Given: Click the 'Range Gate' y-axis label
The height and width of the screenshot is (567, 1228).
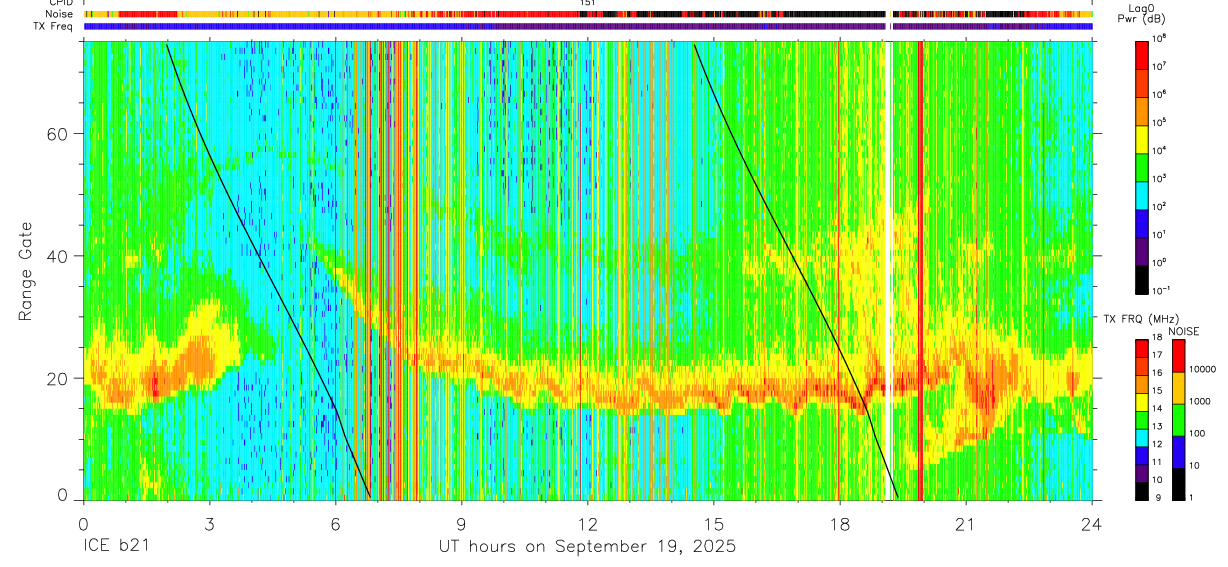Looking at the screenshot, I should pyautogui.click(x=25, y=270).
